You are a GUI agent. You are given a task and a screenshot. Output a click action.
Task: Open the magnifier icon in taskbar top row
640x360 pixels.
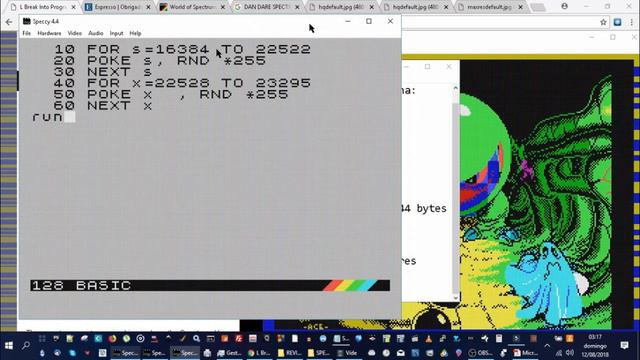point(196,338)
